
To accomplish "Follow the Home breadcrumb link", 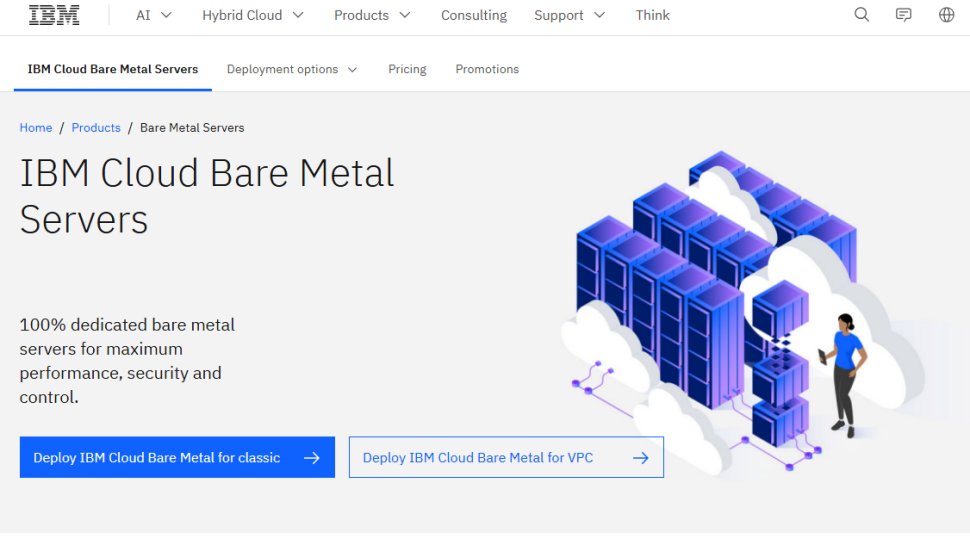I will (36, 127).
